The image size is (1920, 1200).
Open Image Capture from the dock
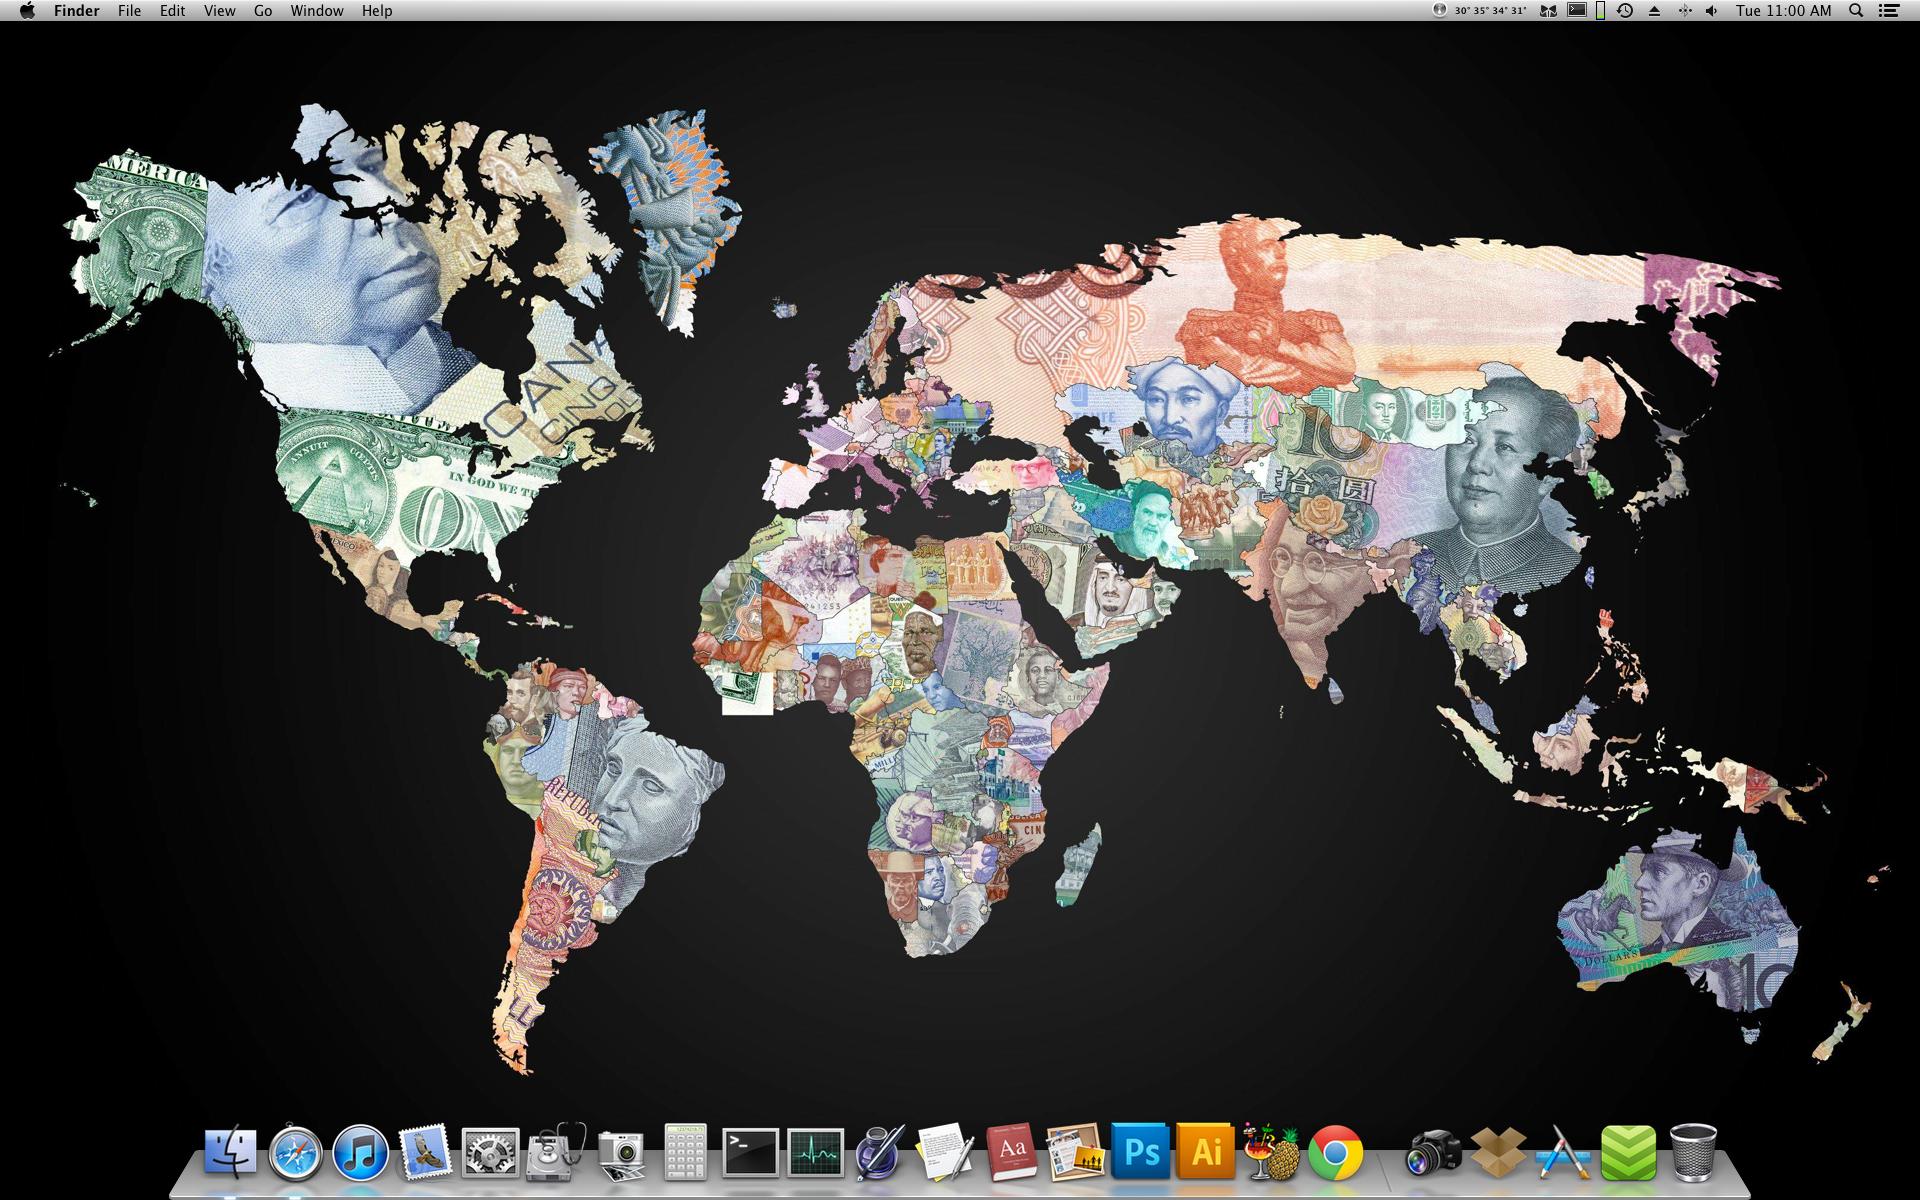[621, 1155]
